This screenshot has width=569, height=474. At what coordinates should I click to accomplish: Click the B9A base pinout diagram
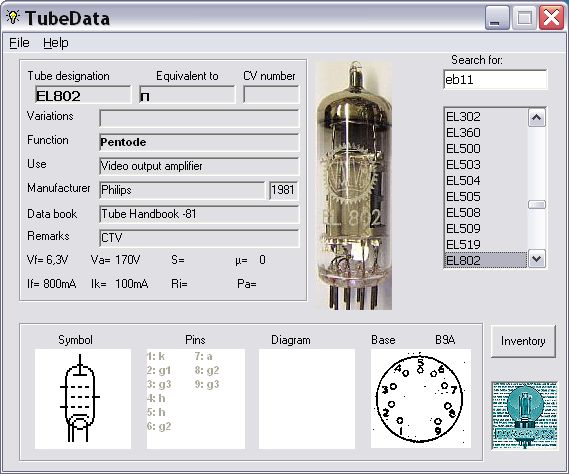pos(421,398)
